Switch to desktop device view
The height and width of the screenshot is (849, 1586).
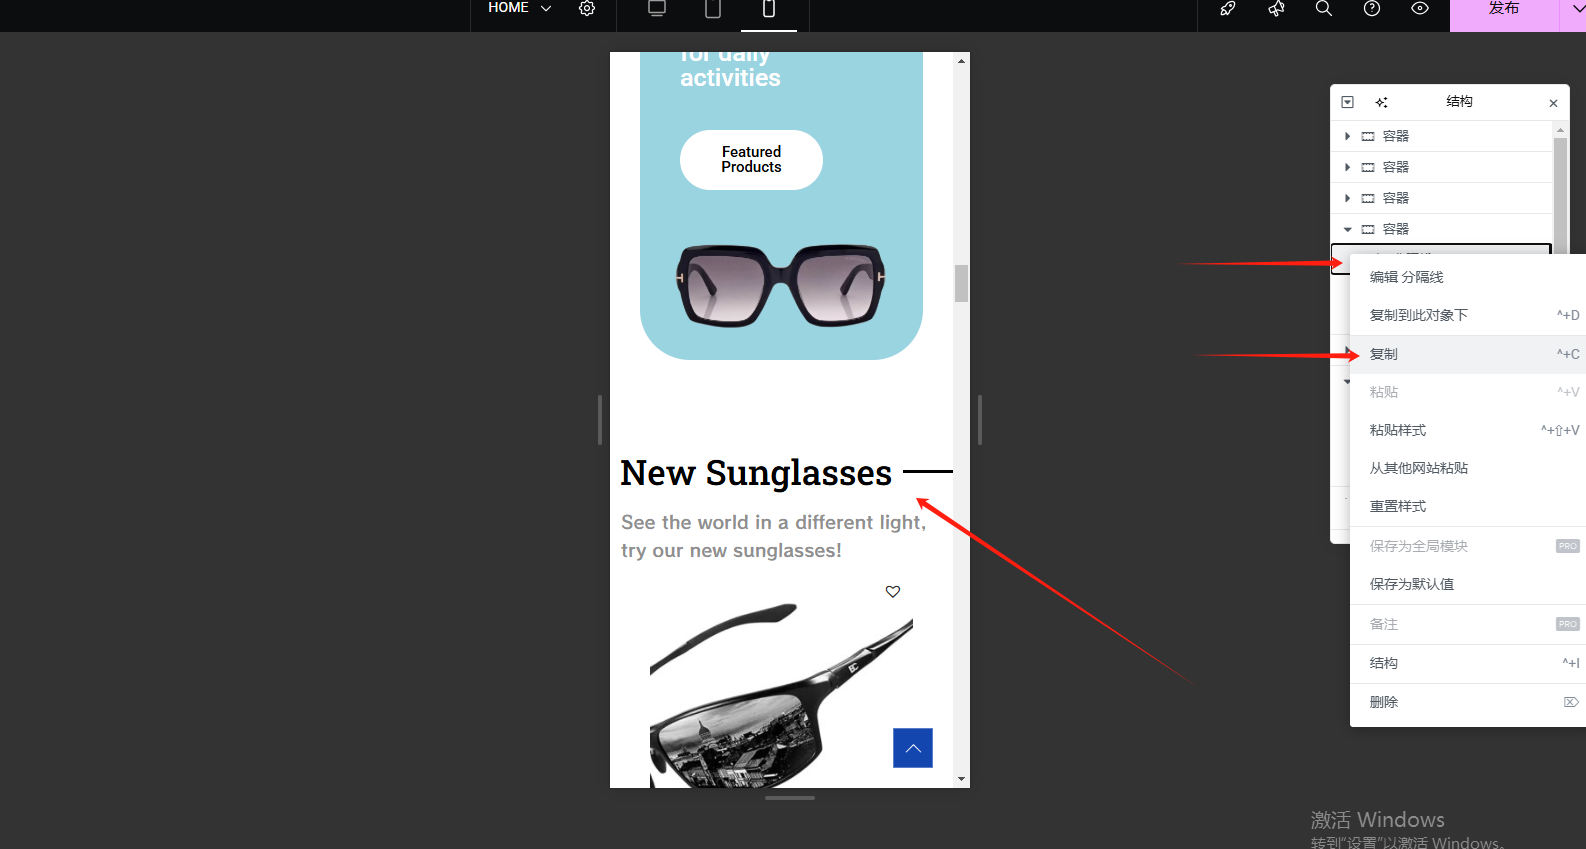(x=657, y=9)
